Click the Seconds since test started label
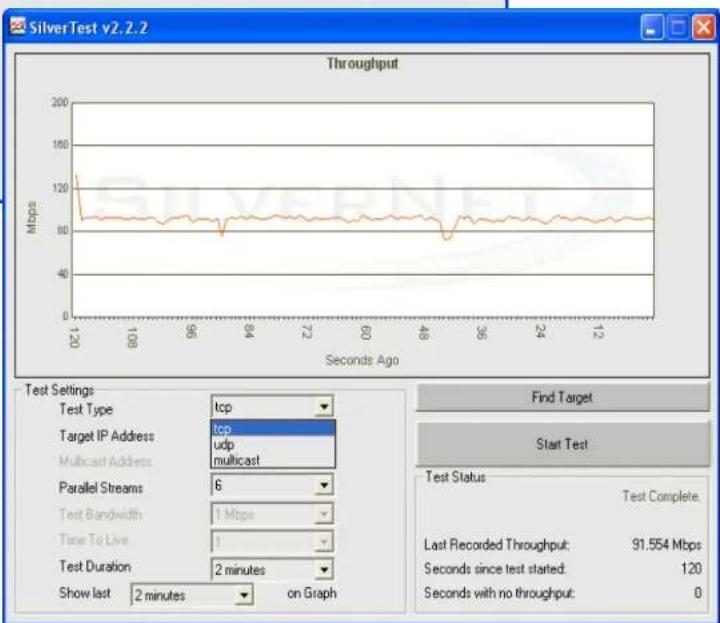This screenshot has width=720, height=623. tap(495, 569)
